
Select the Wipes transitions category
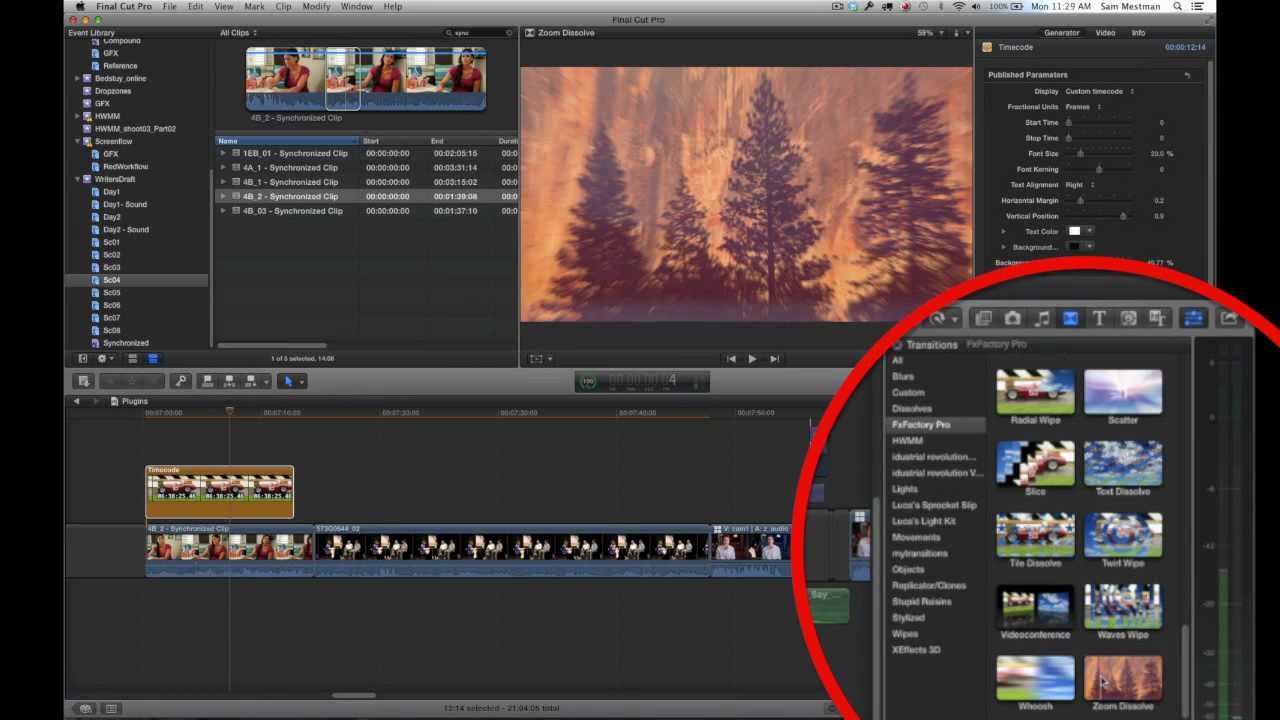point(905,634)
